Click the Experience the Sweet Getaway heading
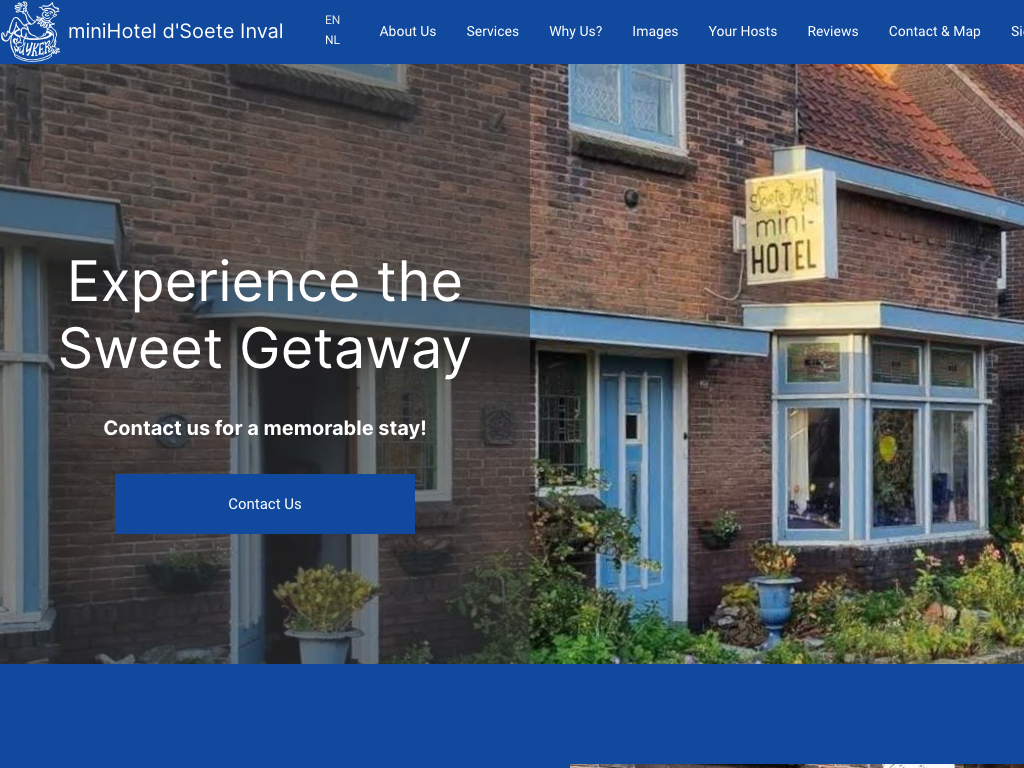This screenshot has height=768, width=1024. 264,315
